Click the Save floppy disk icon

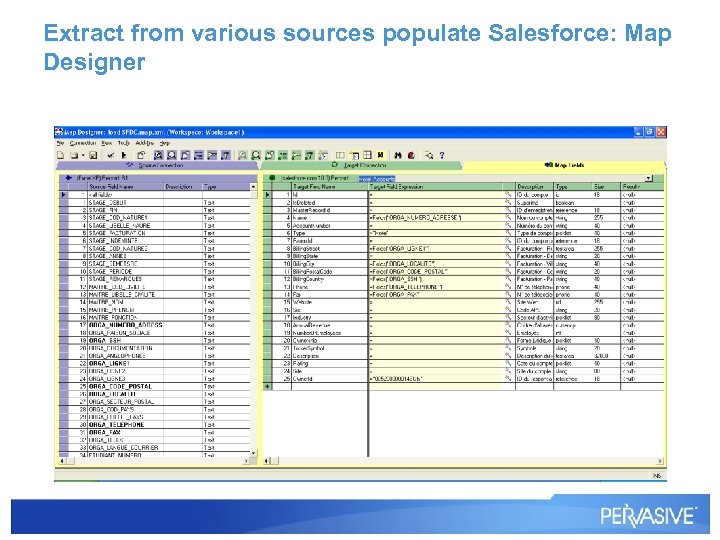coord(93,155)
